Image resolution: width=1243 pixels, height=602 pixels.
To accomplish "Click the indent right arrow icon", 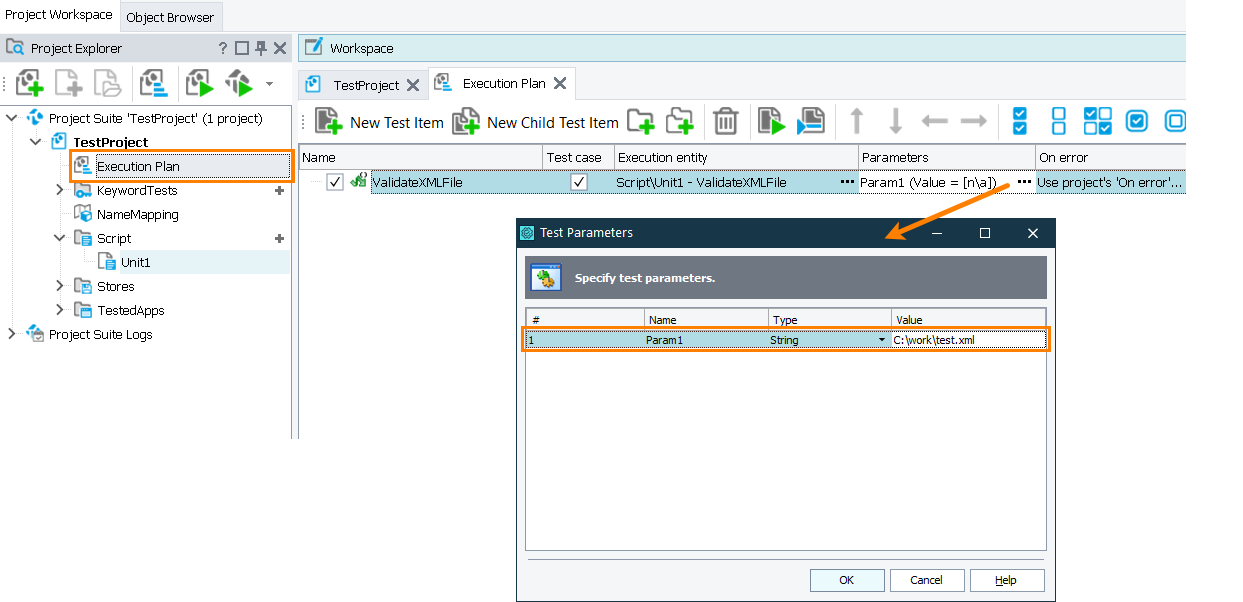I will pos(973,122).
